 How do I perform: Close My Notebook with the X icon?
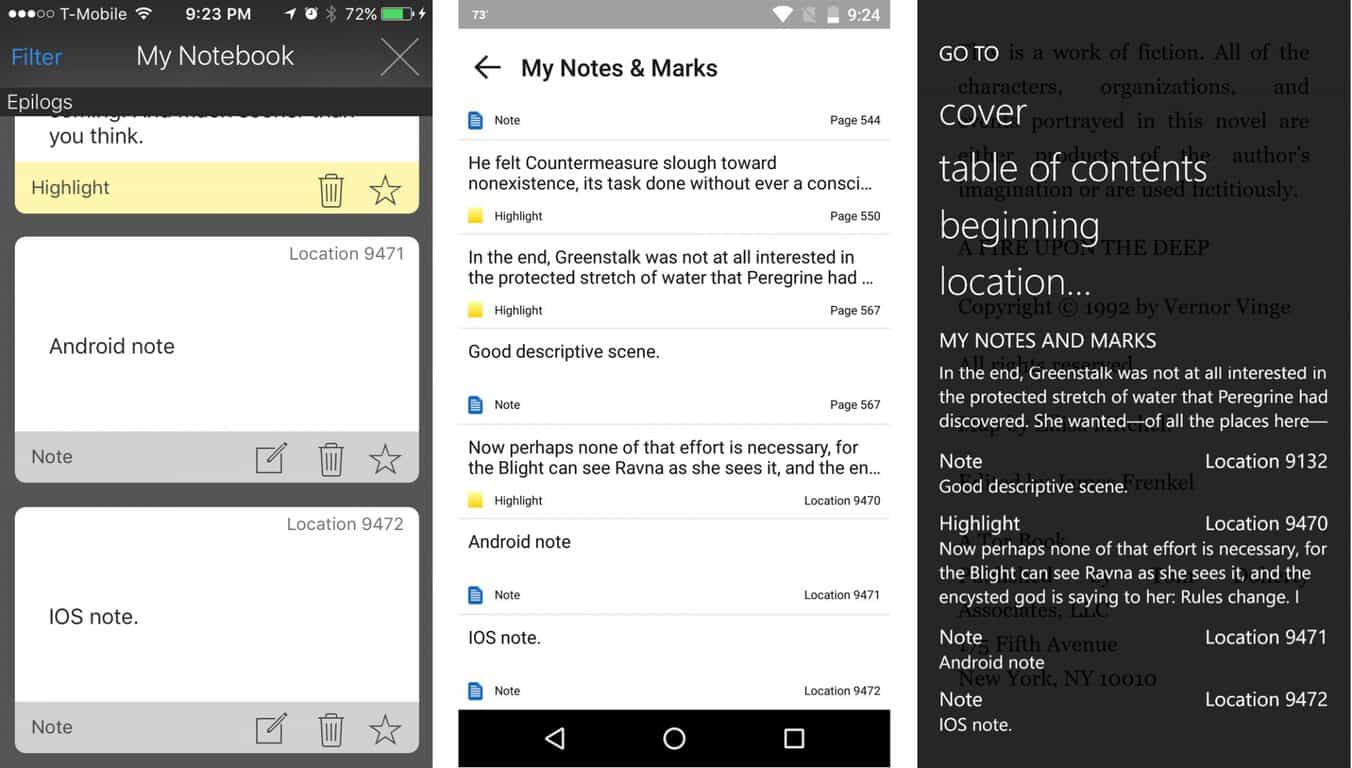pos(400,57)
